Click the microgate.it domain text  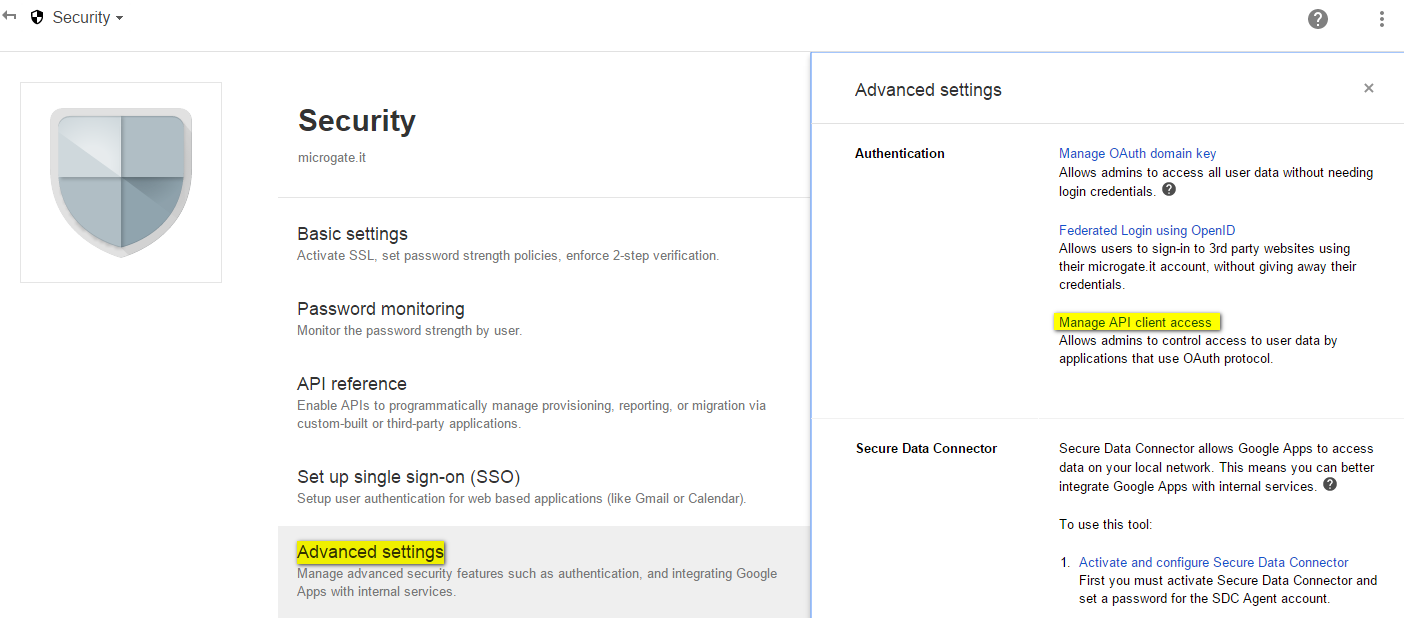point(332,158)
